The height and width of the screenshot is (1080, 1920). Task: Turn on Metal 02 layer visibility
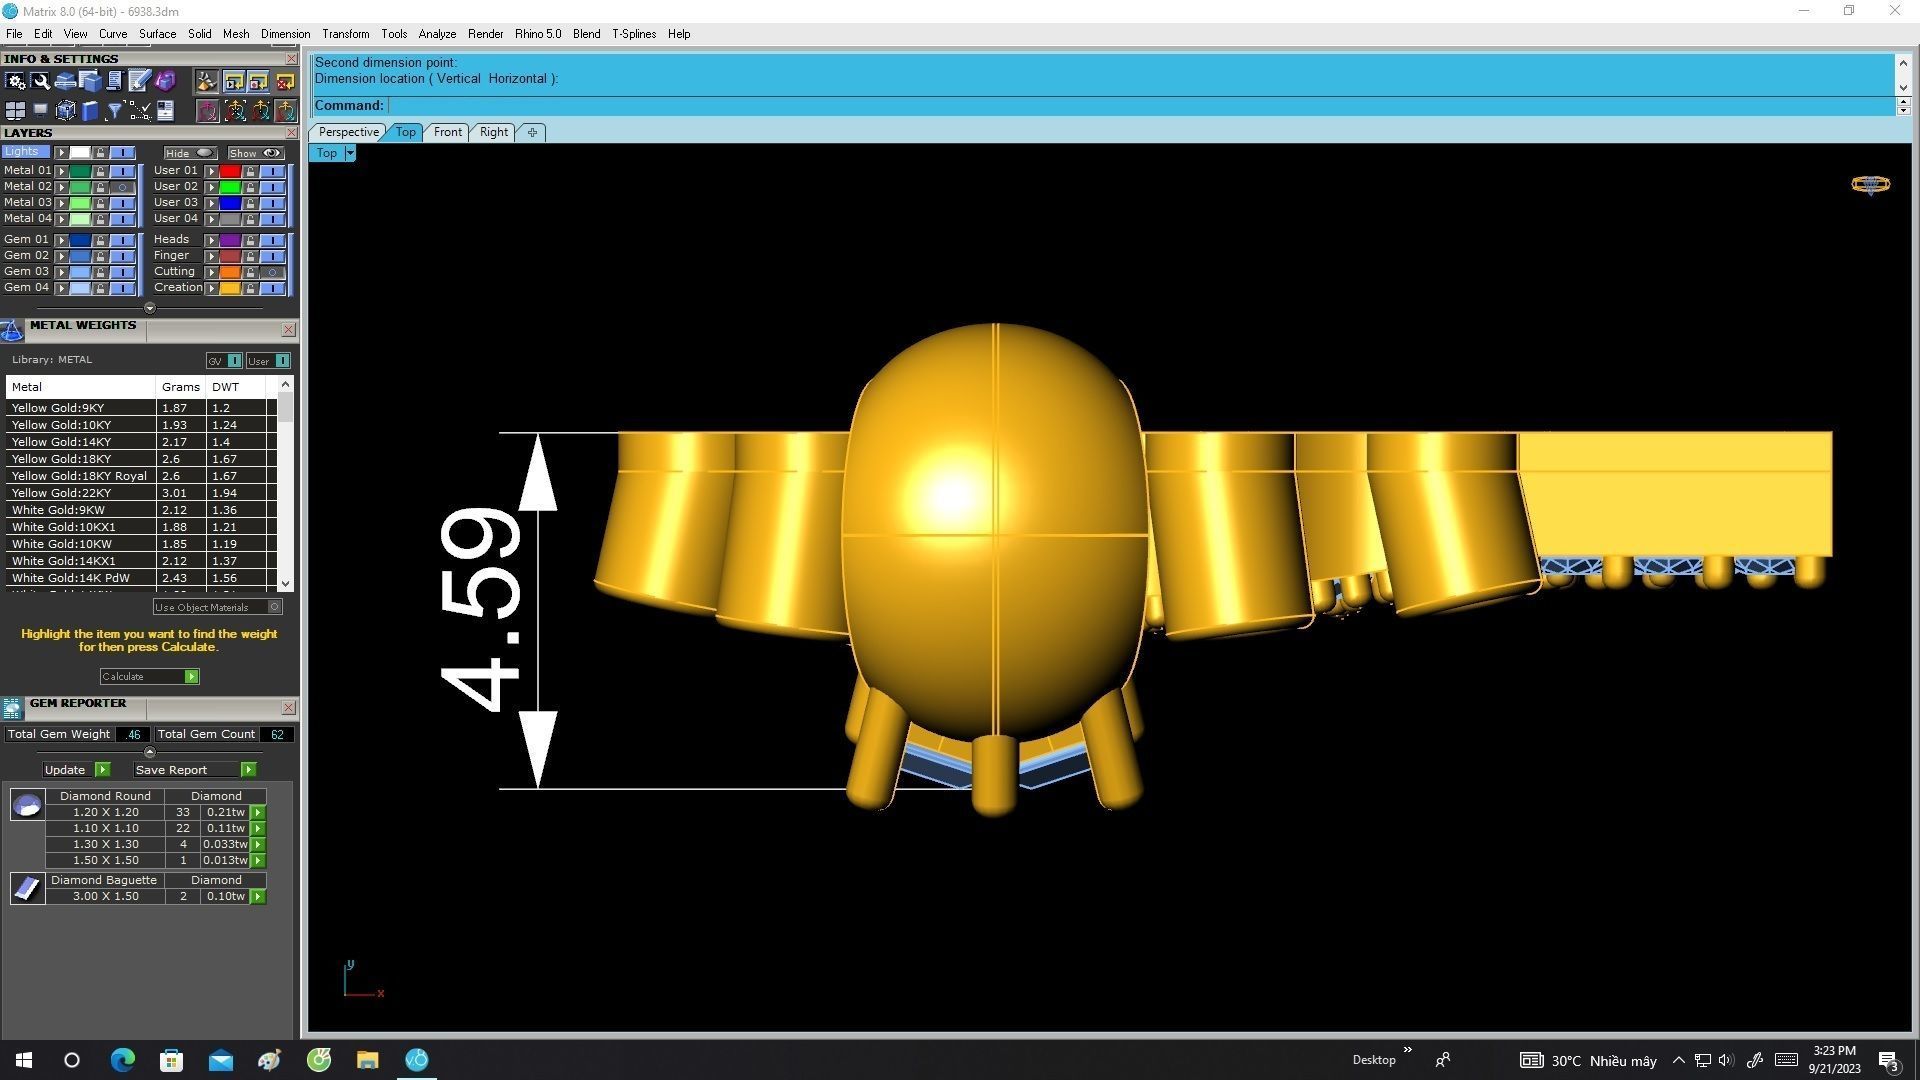click(122, 187)
